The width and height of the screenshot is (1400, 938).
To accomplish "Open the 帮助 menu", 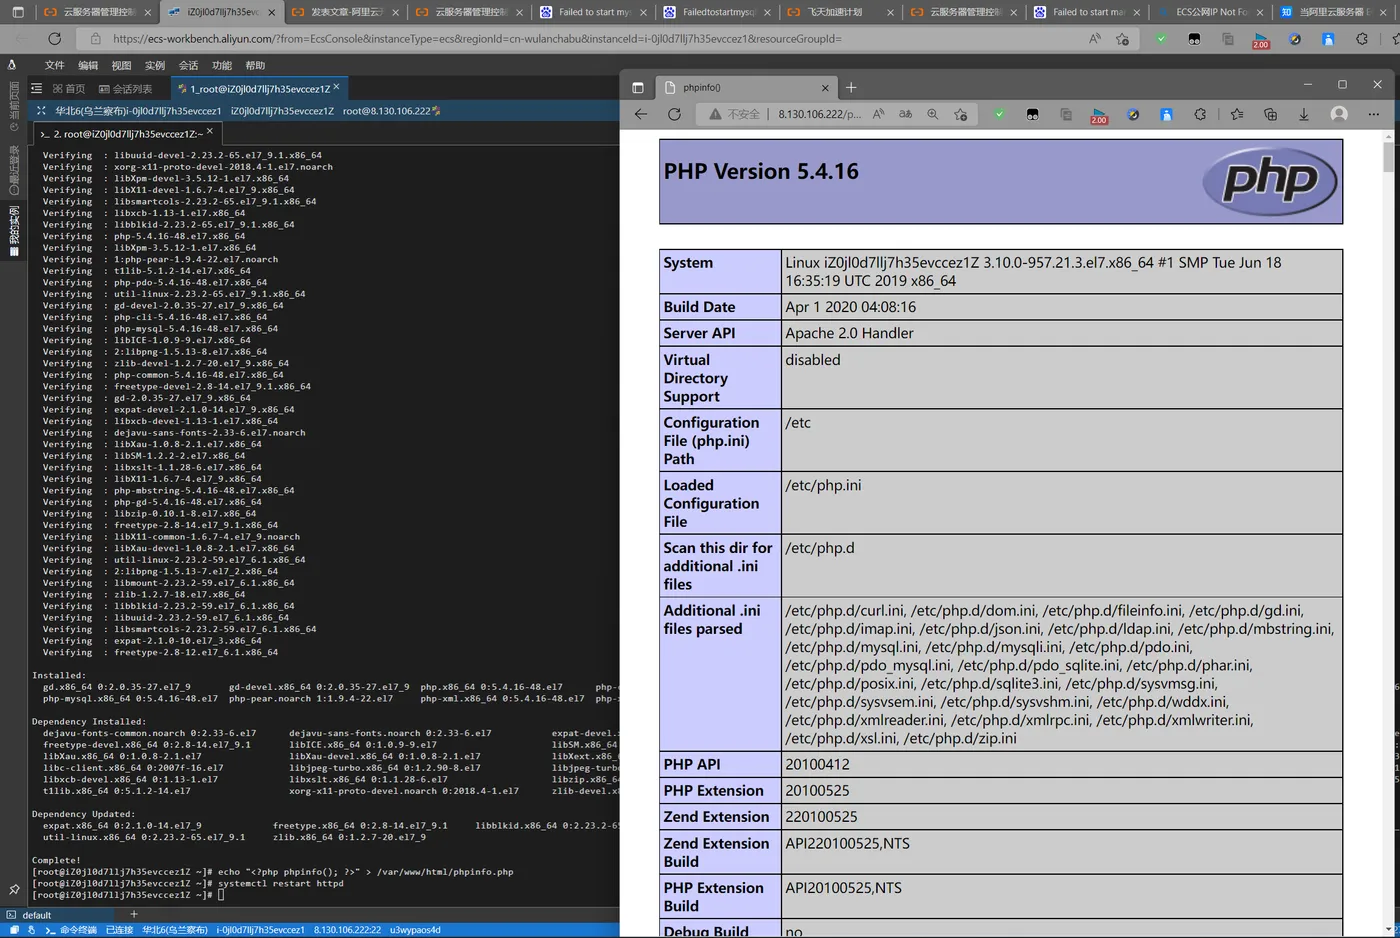I will coord(255,65).
